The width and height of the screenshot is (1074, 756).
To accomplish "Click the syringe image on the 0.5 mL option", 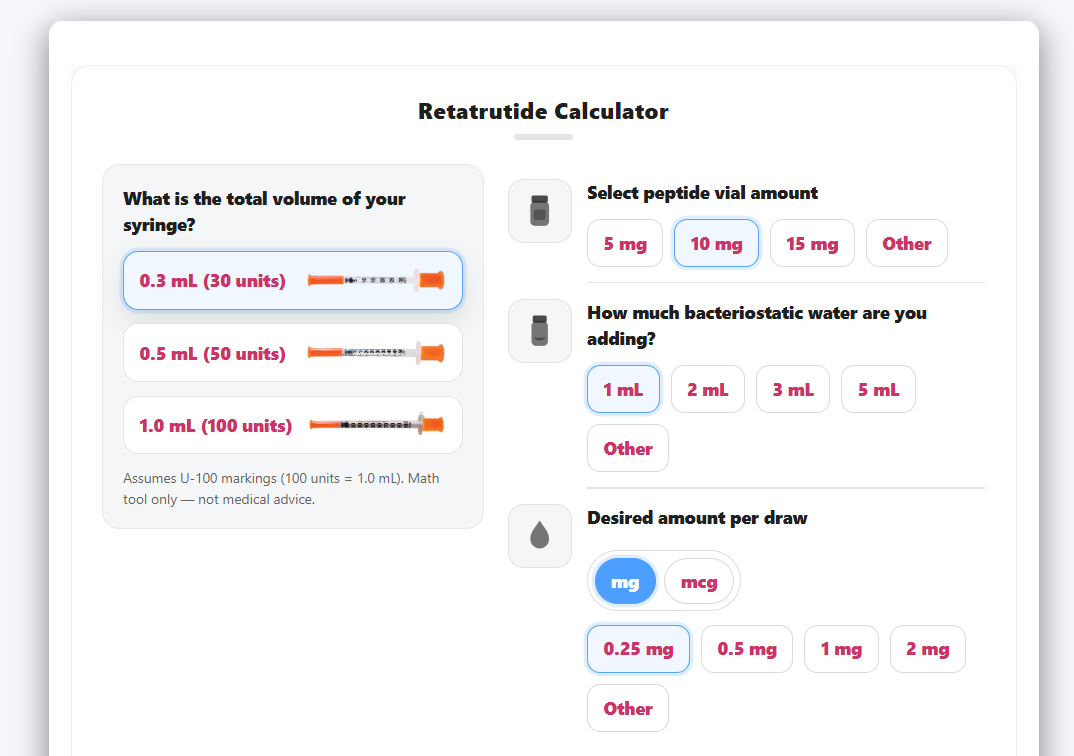I will (379, 352).
